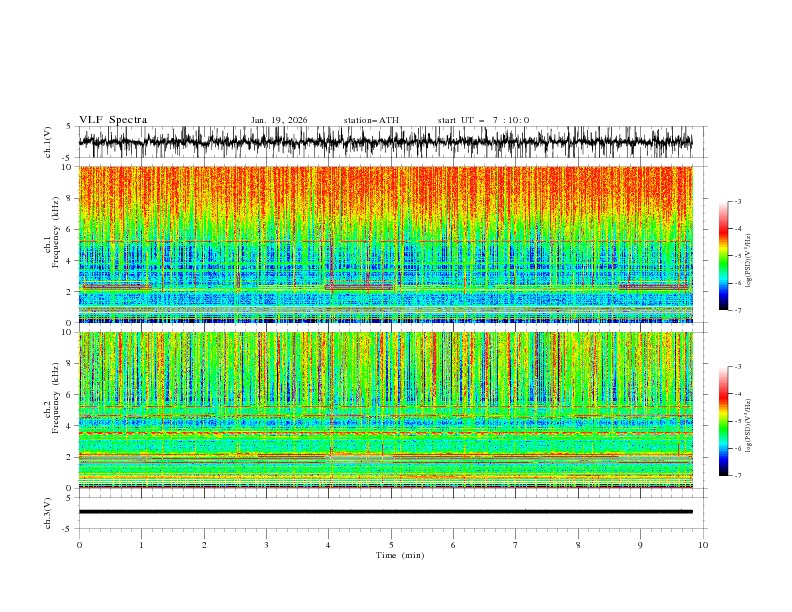This screenshot has width=792, height=612.
Task: Click time axis tick label "7"
Action: pos(516,545)
